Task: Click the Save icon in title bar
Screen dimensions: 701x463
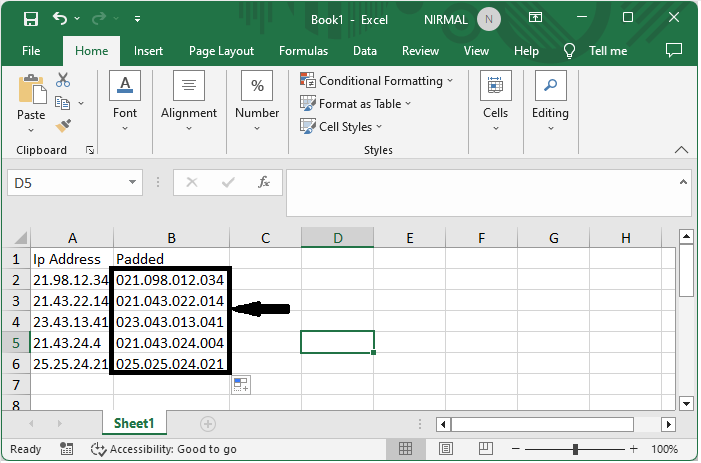Action: coord(30,19)
